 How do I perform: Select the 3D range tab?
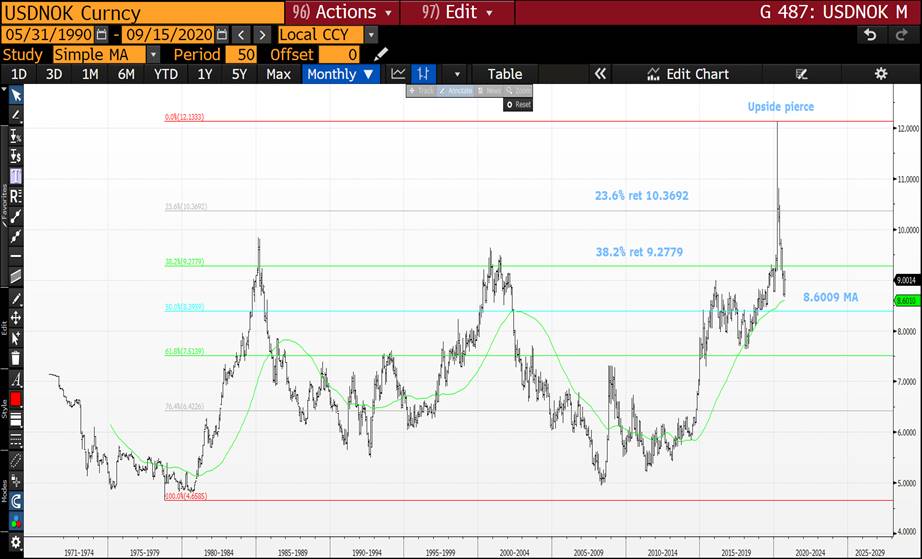(x=54, y=74)
